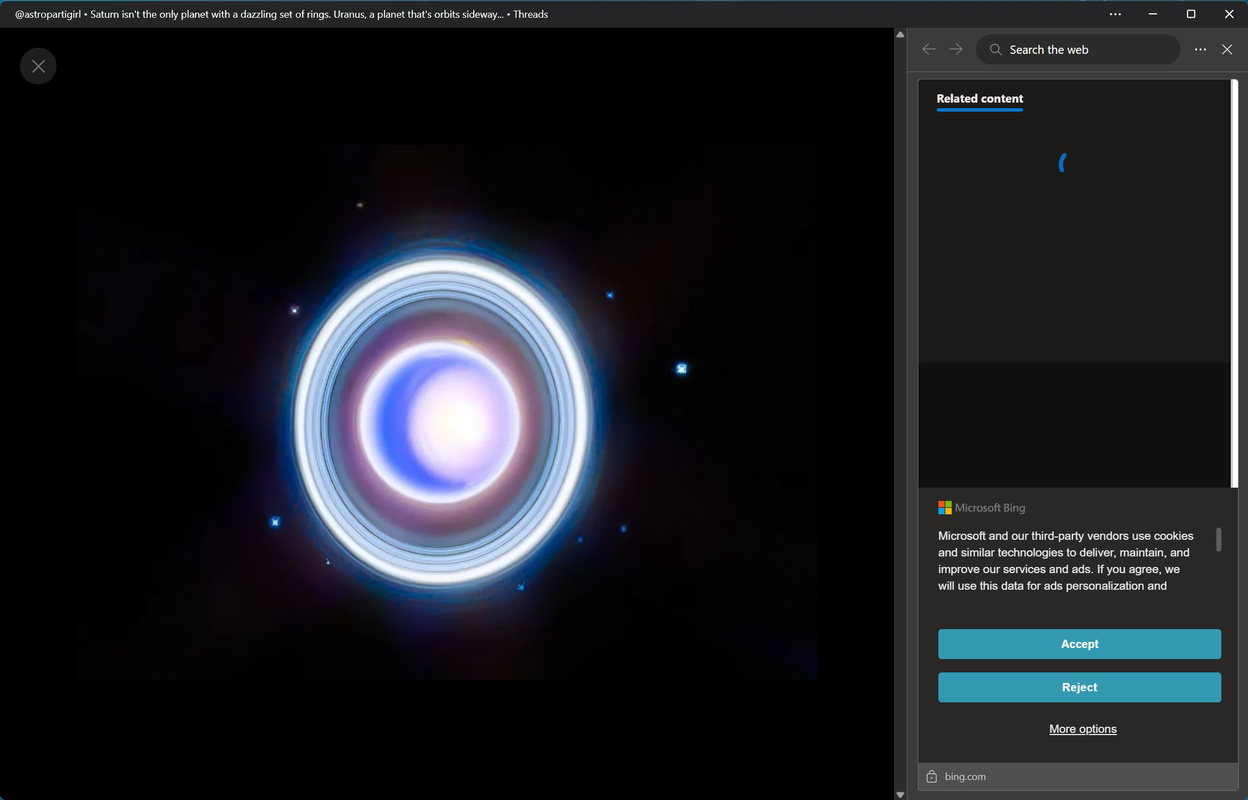
Task: Click the Microsoft Bing logo
Action: pos(981,508)
